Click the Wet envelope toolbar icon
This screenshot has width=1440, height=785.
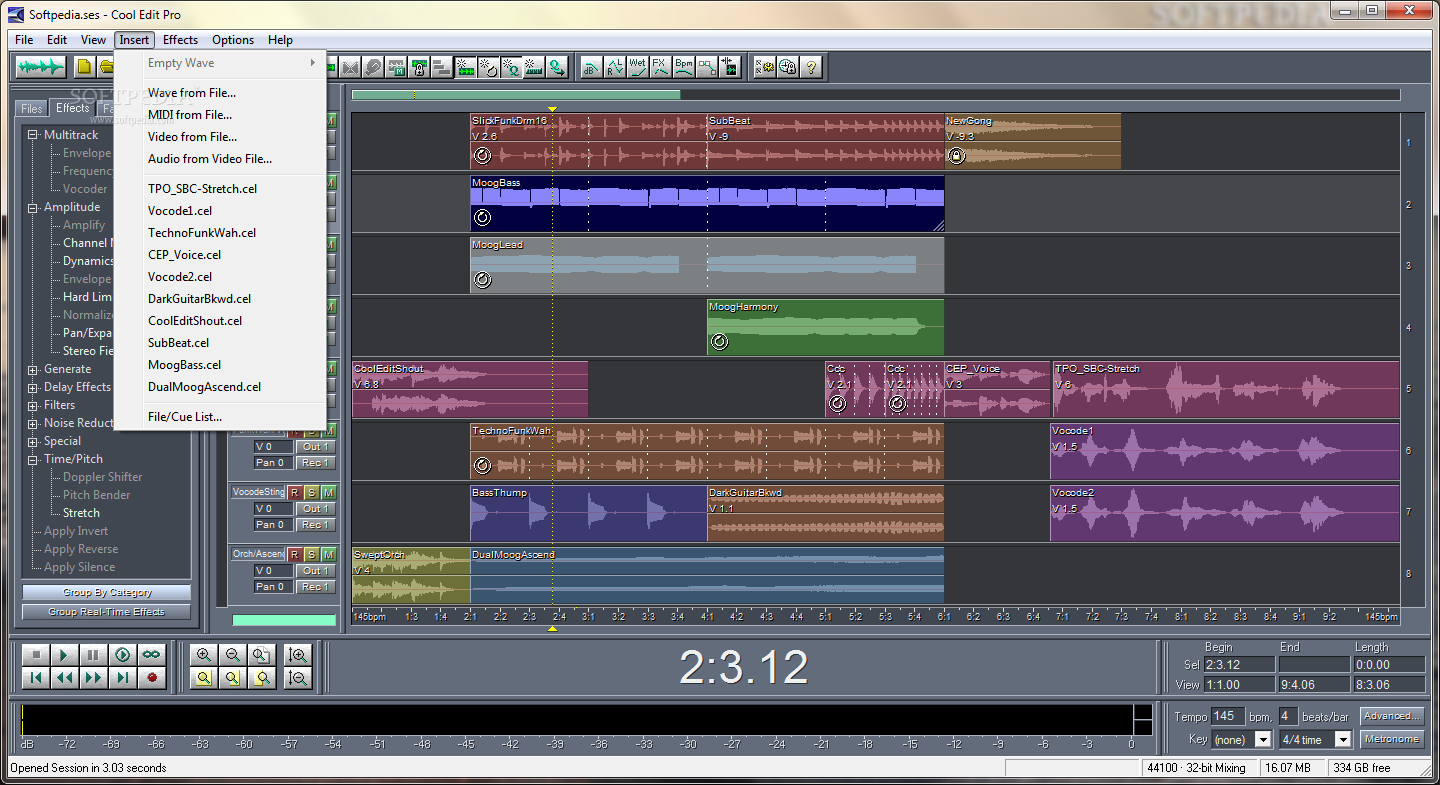(x=637, y=68)
